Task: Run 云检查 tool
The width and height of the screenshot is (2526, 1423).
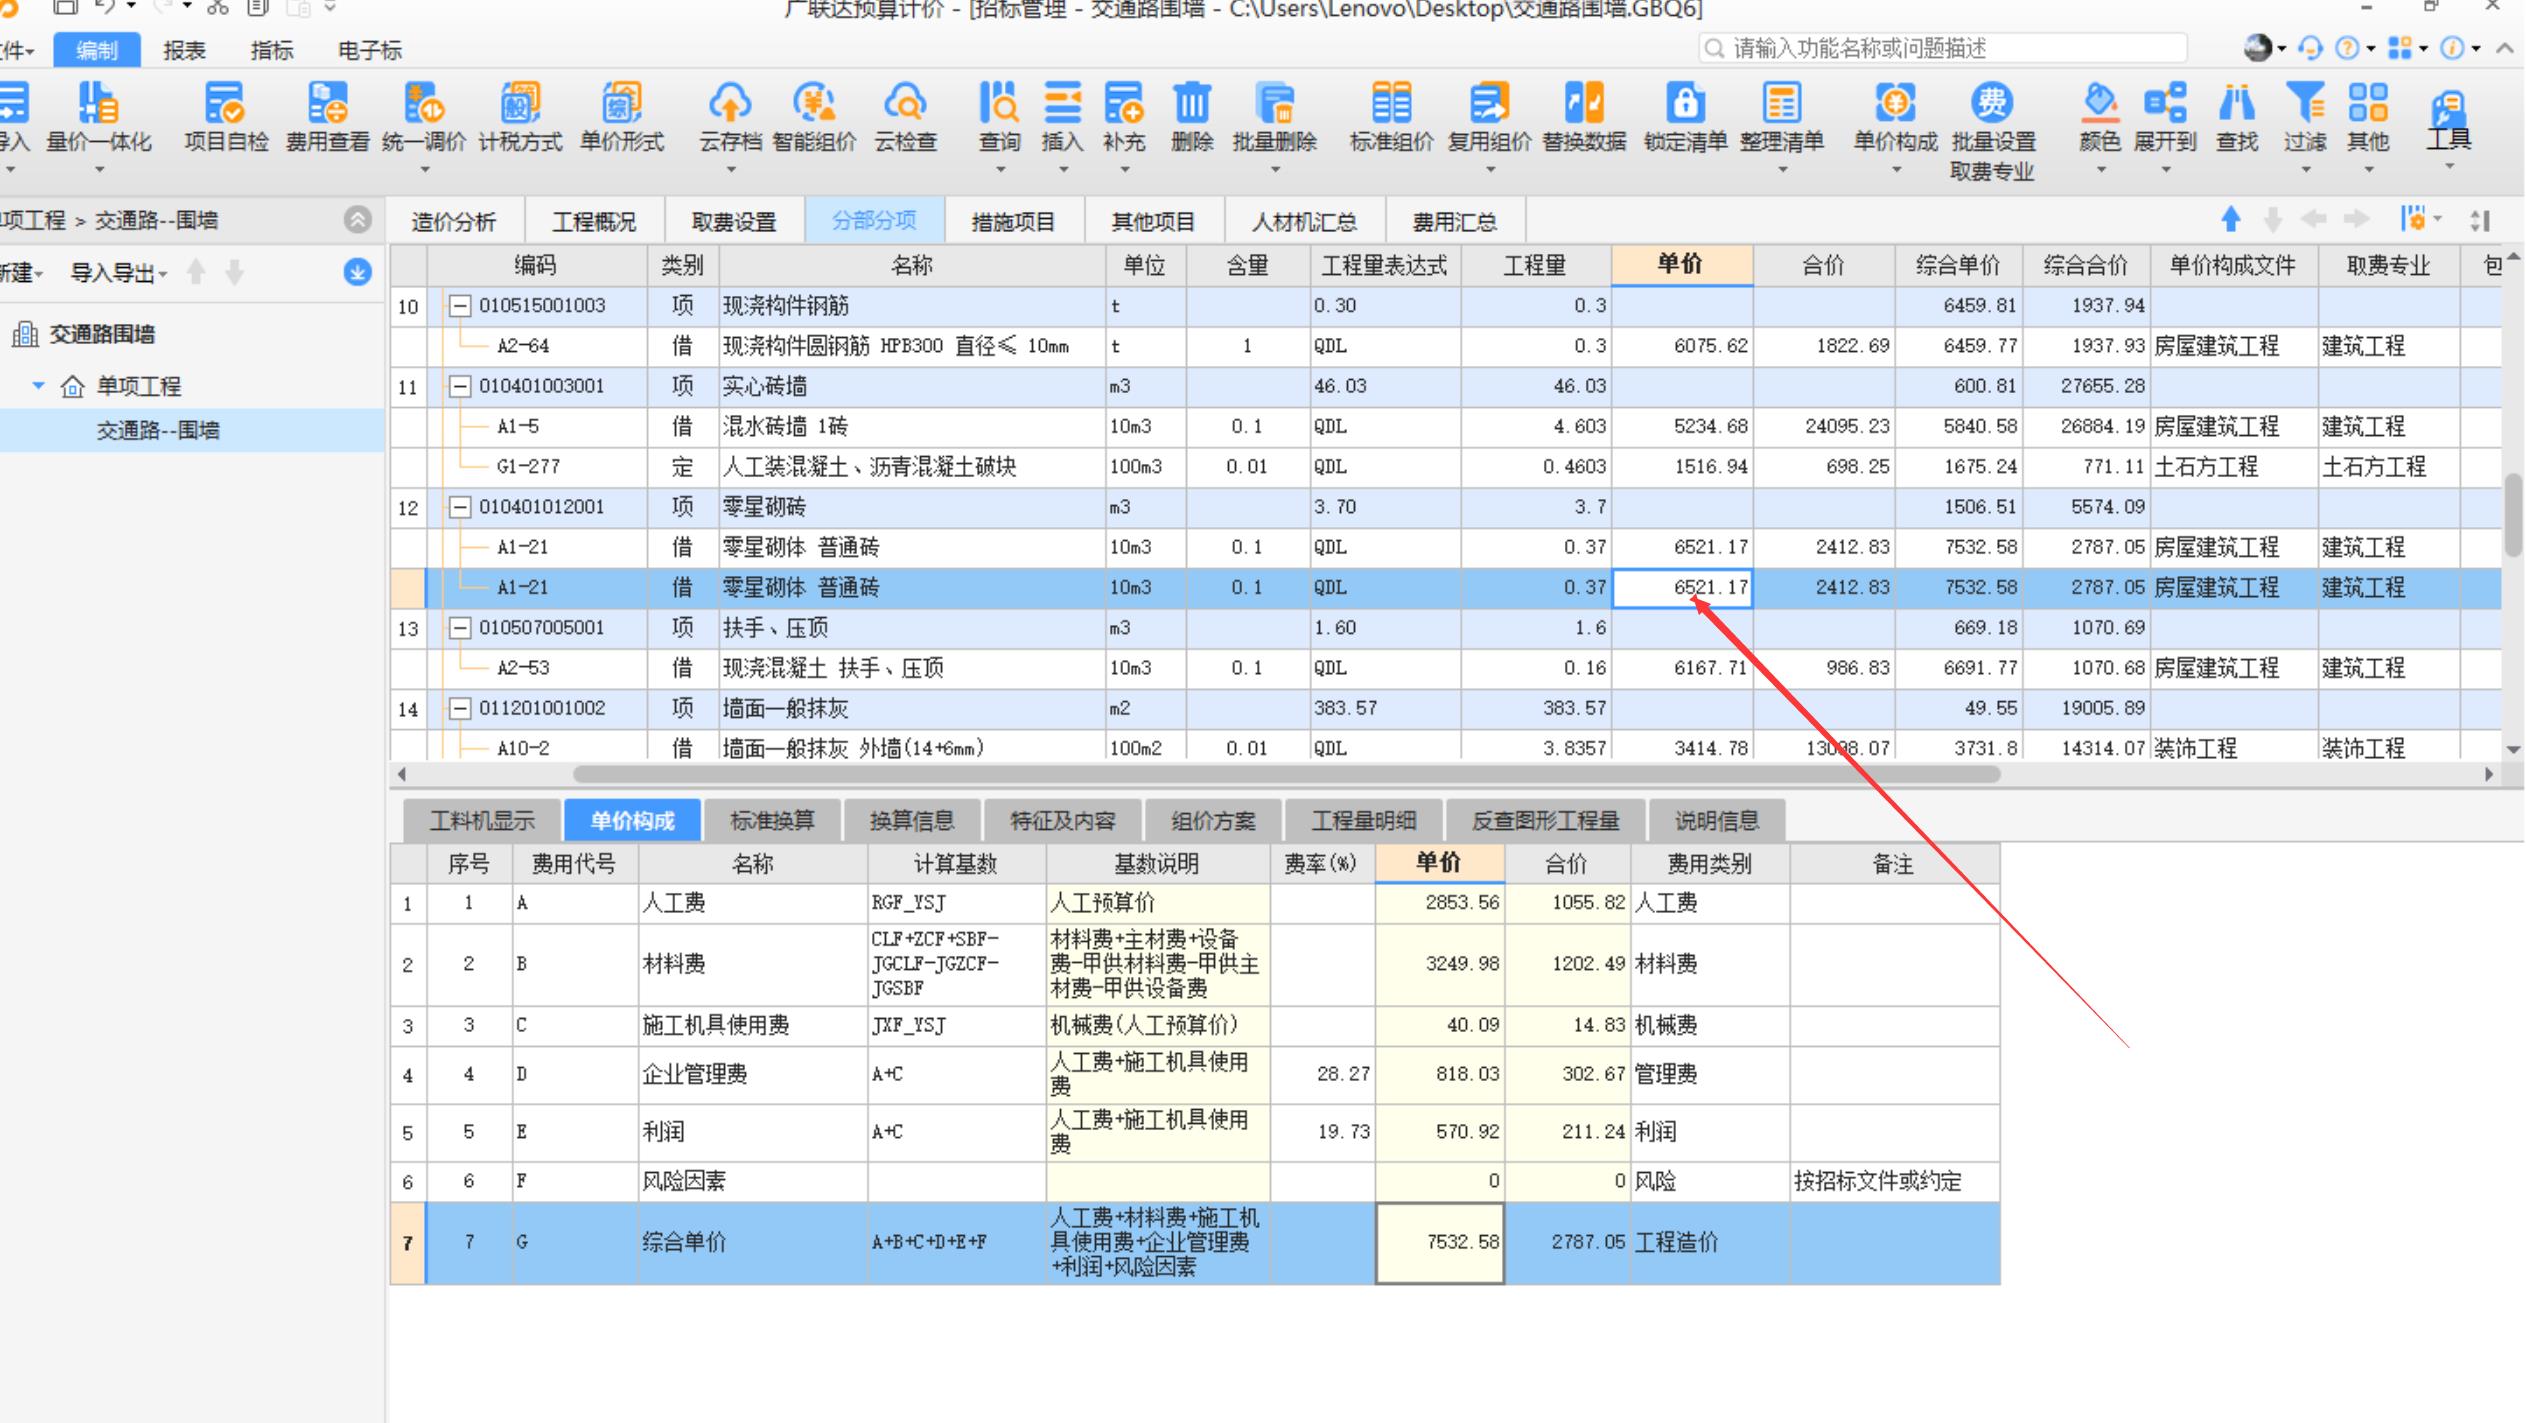Action: tap(905, 116)
